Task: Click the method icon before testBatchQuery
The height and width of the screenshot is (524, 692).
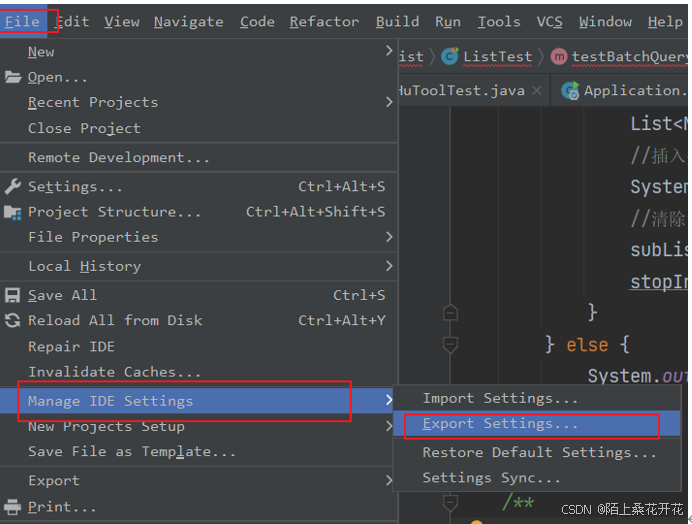Action: [x=559, y=57]
